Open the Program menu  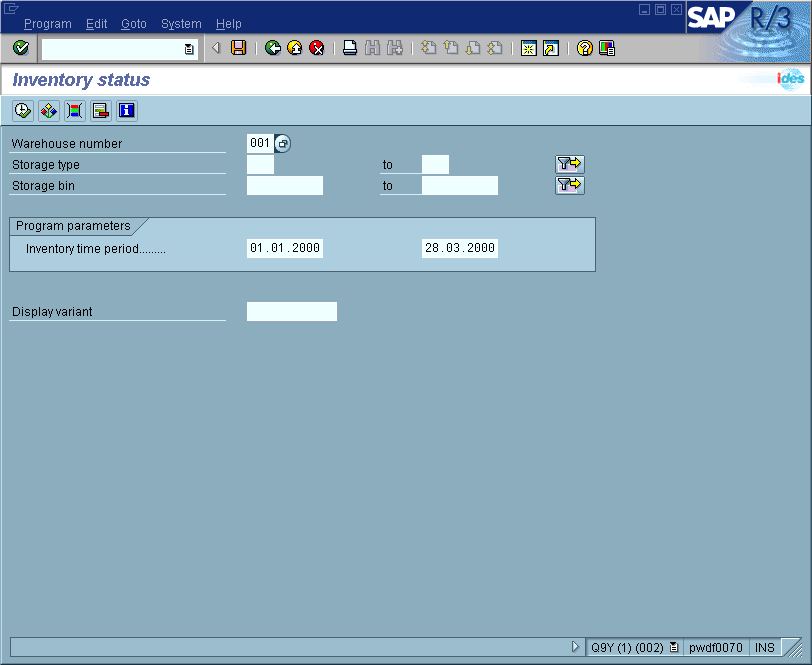click(47, 24)
